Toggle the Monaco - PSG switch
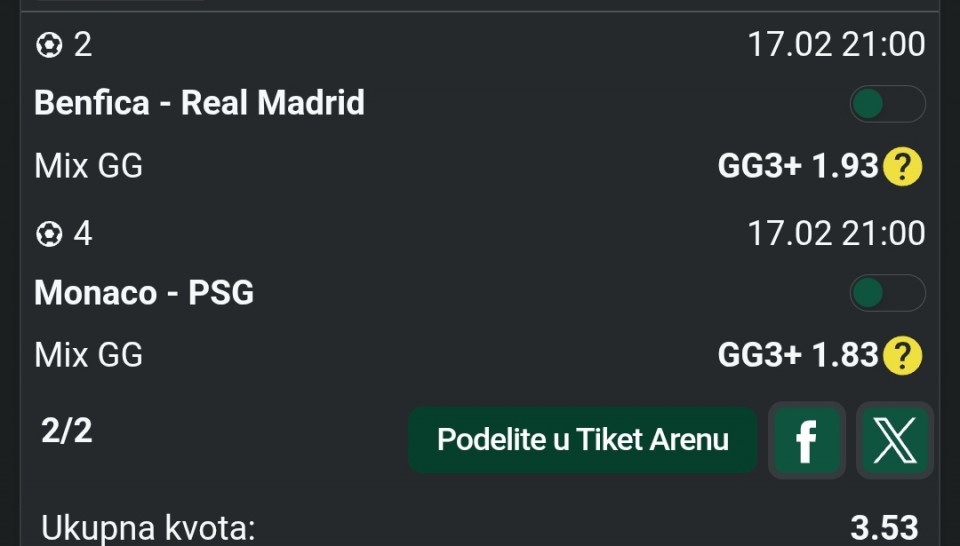The width and height of the screenshot is (960, 546). click(x=887, y=293)
